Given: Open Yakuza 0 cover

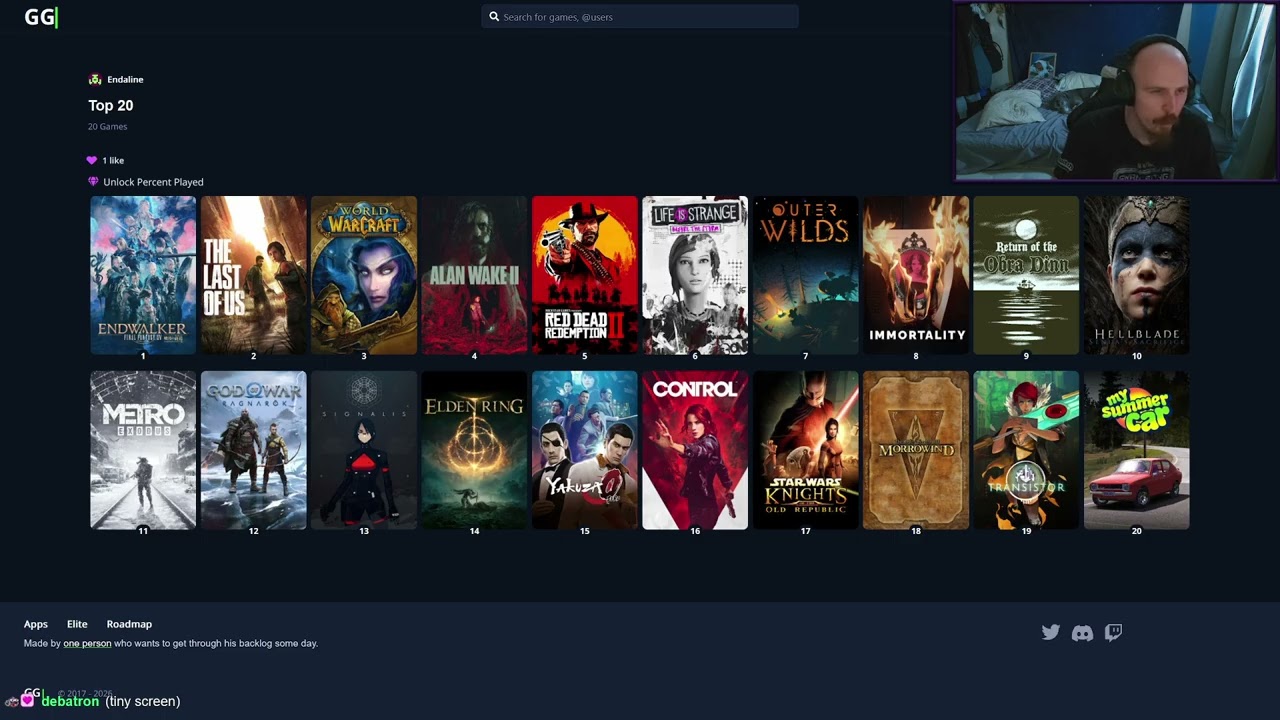Looking at the screenshot, I should coord(585,450).
